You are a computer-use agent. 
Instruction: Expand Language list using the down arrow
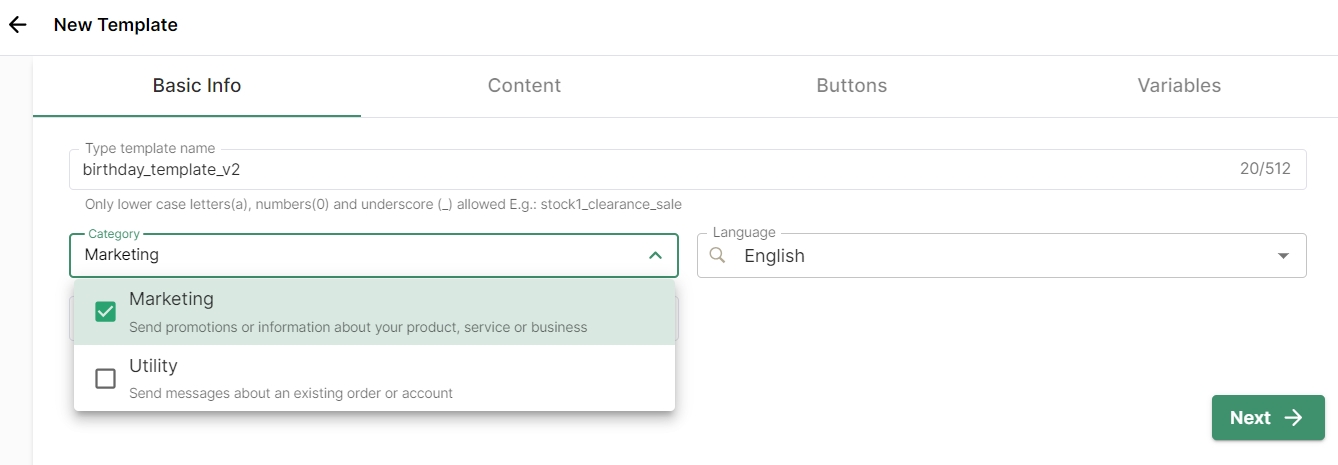click(x=1283, y=257)
